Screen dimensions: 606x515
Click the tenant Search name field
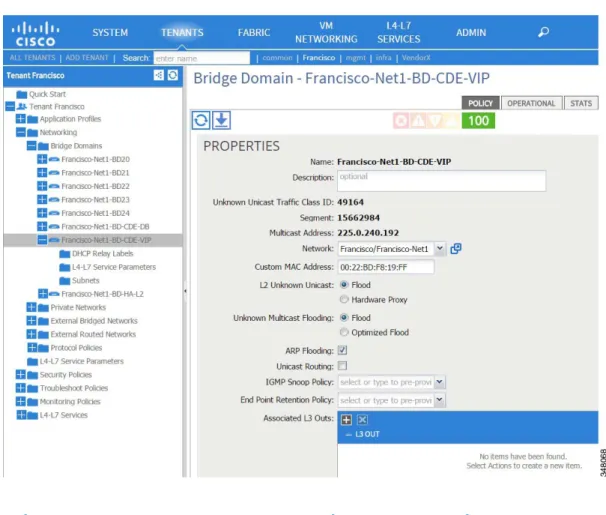pyautogui.click(x=202, y=58)
